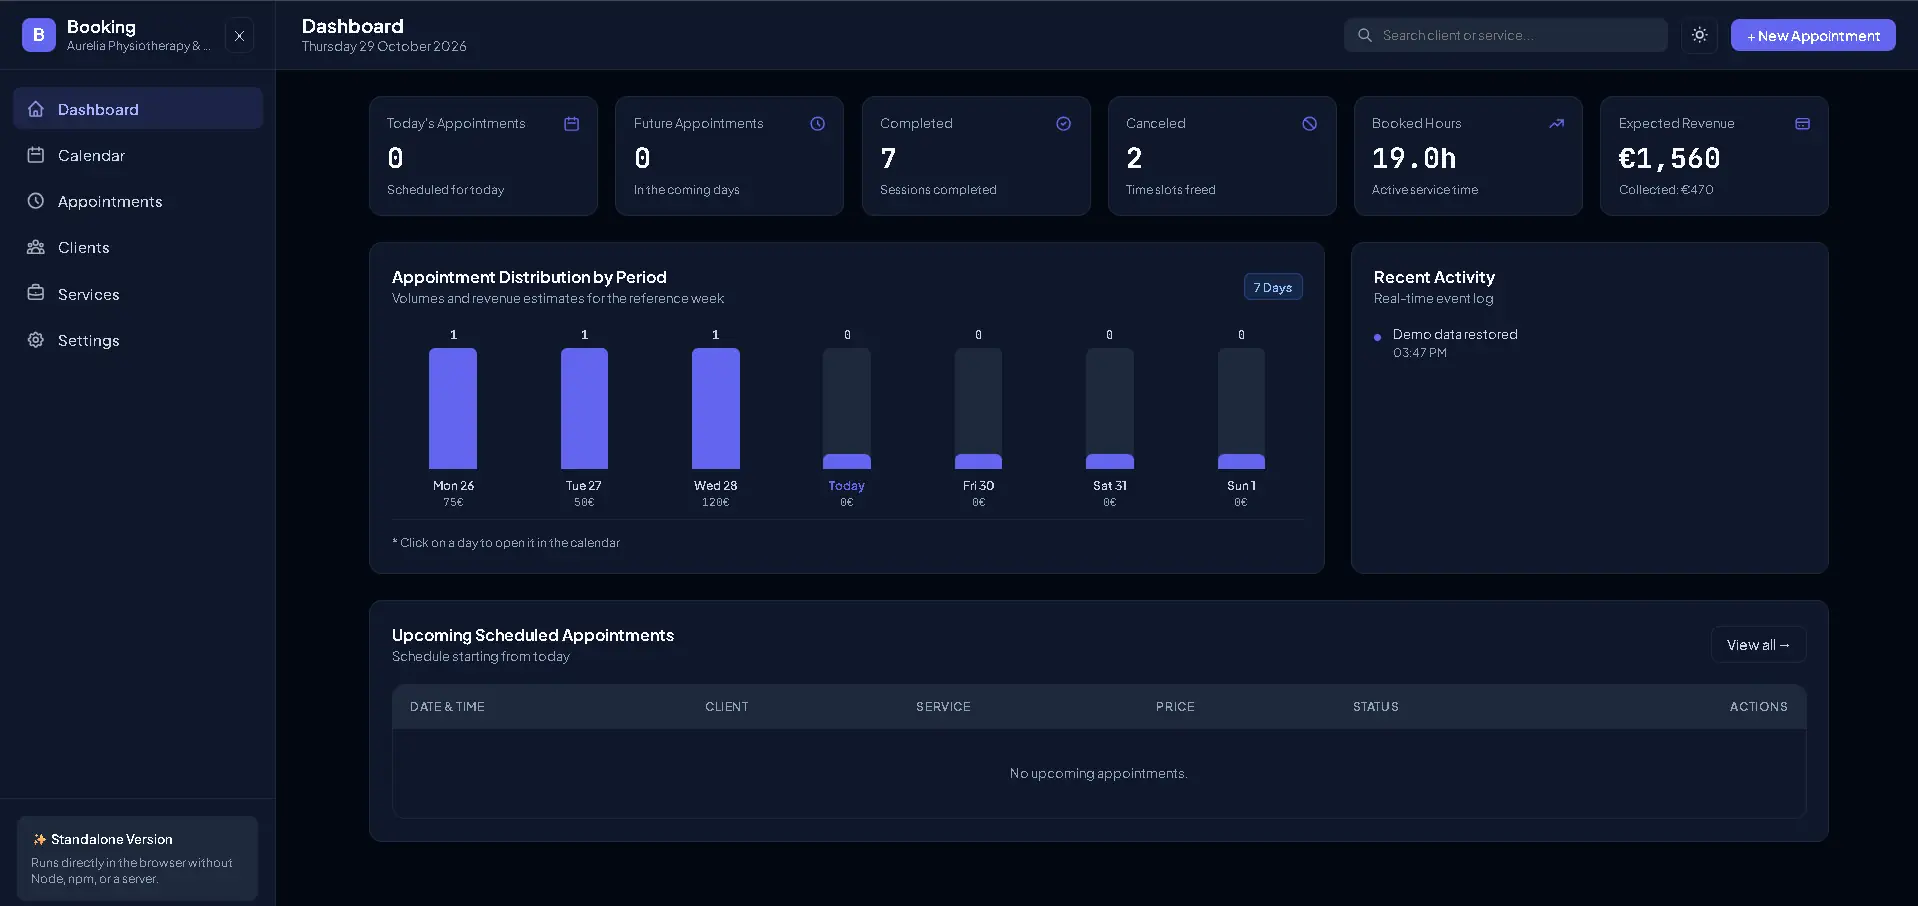This screenshot has height=906, width=1918.
Task: Click the €1,560 expected revenue value
Action: [x=1669, y=158]
